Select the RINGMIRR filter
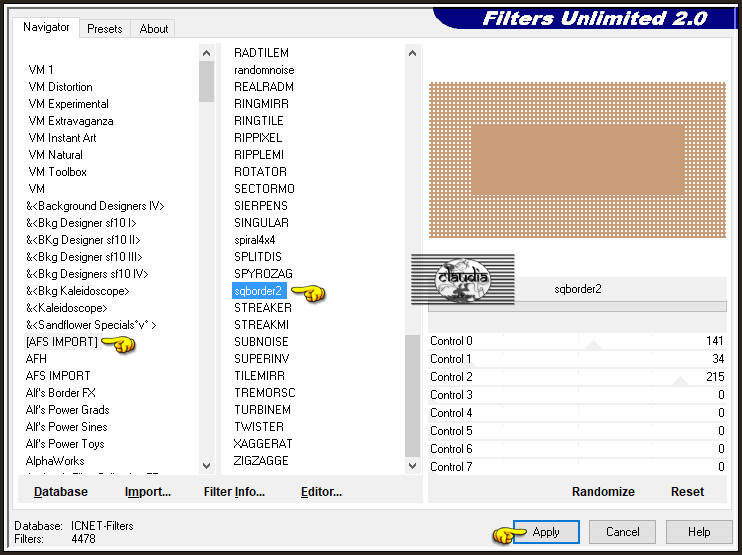The height and width of the screenshot is (555, 742). [261, 104]
